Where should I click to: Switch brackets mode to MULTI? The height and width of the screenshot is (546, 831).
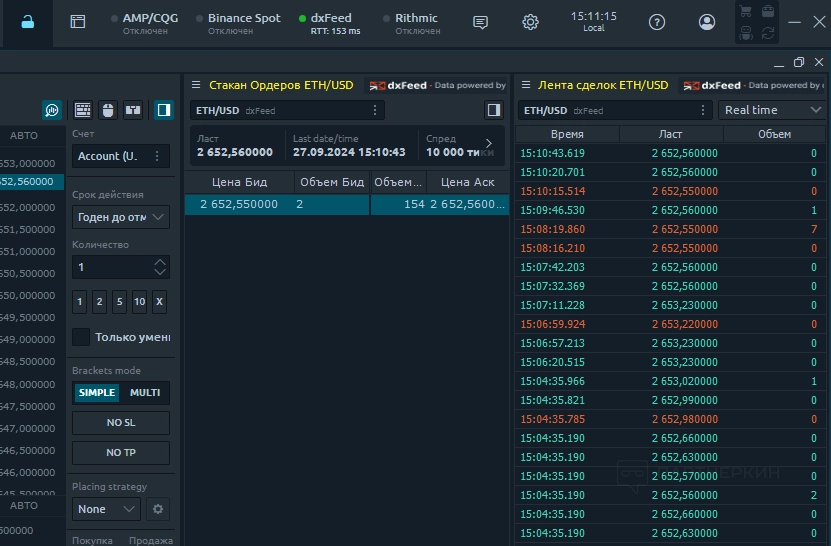(x=145, y=393)
